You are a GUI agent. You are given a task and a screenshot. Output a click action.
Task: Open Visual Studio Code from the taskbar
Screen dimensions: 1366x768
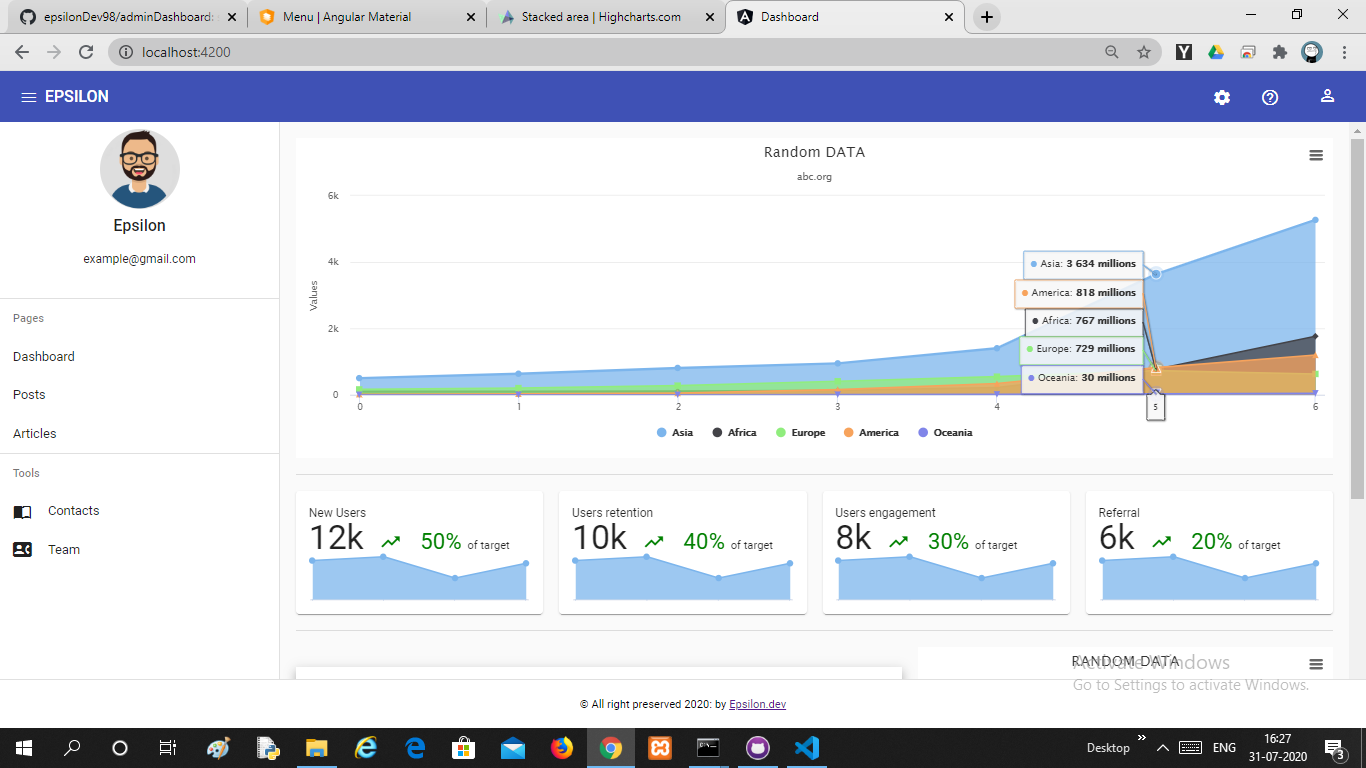point(807,748)
